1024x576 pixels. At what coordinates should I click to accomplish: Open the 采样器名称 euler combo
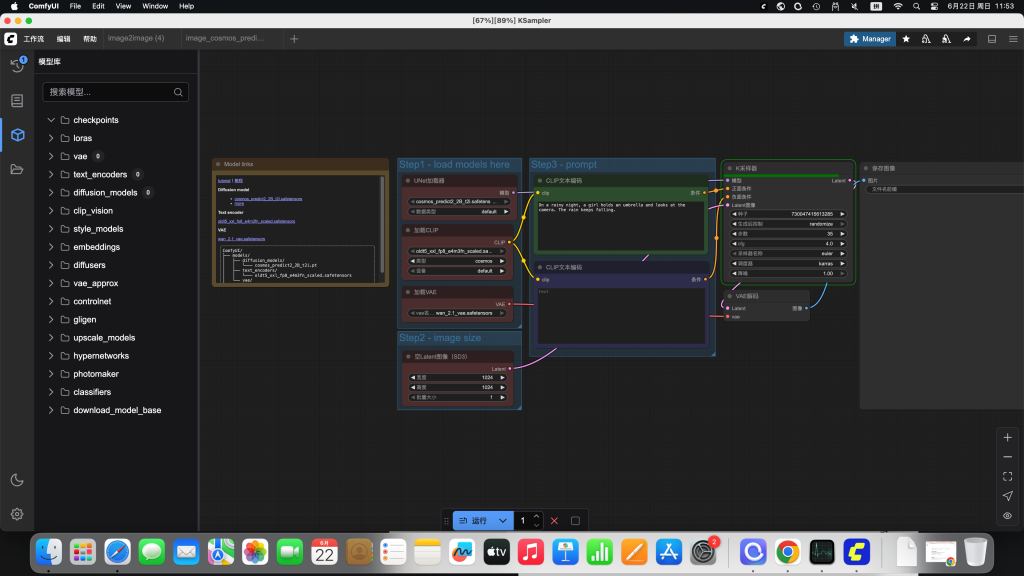788,253
